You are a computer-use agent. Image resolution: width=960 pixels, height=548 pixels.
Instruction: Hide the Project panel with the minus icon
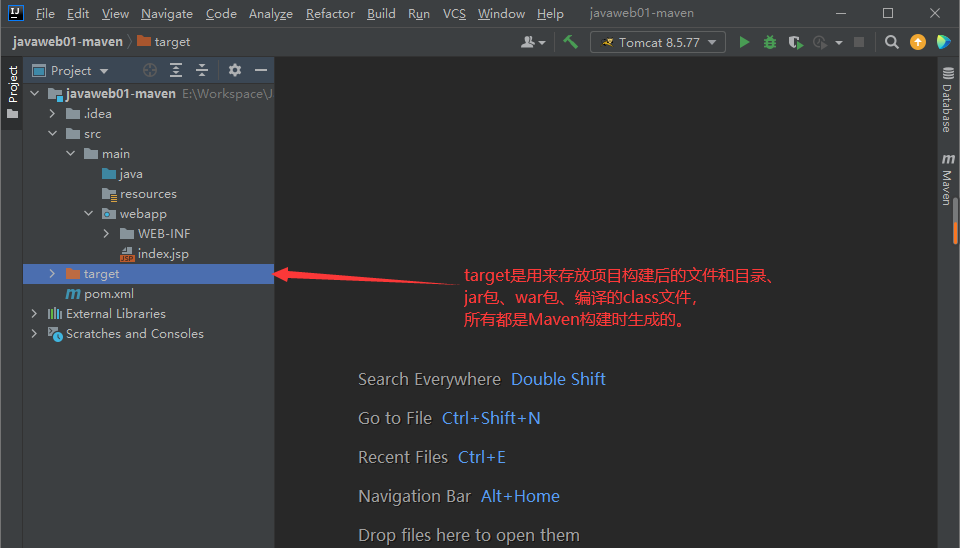(x=261, y=70)
